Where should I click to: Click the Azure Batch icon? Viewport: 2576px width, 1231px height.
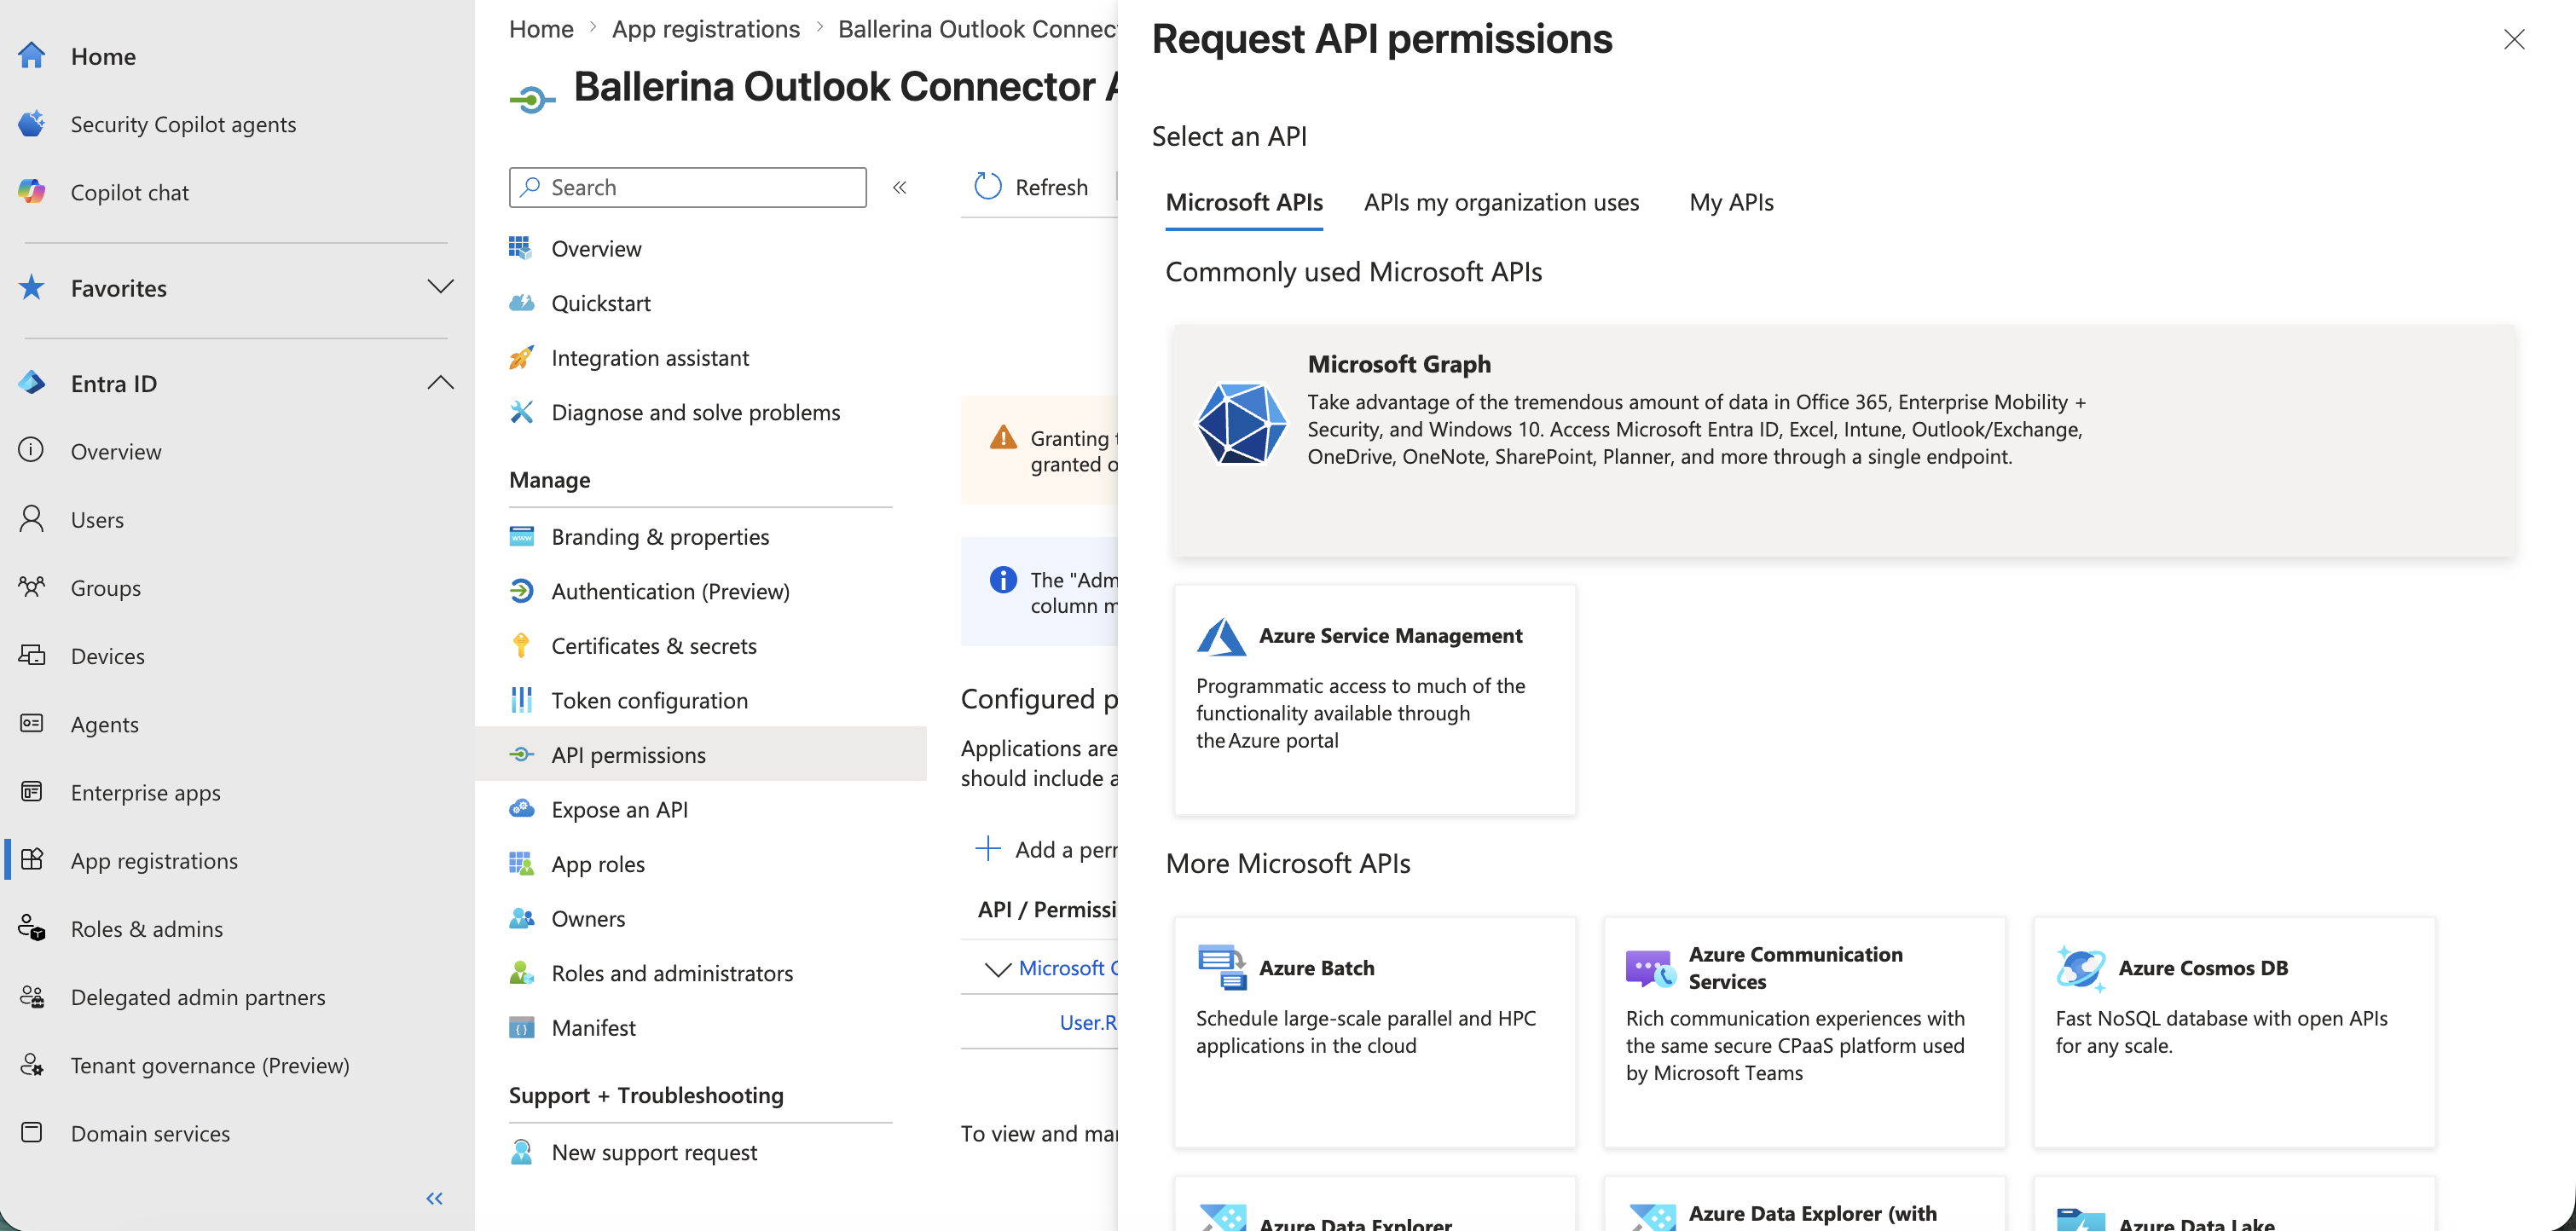[1221, 967]
